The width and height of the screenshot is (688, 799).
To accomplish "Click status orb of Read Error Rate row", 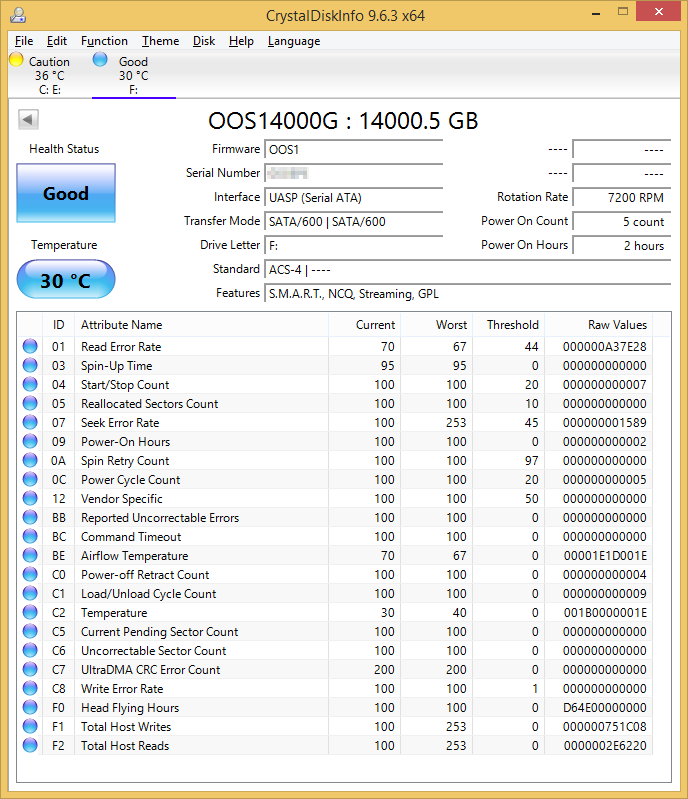I will 30,347.
